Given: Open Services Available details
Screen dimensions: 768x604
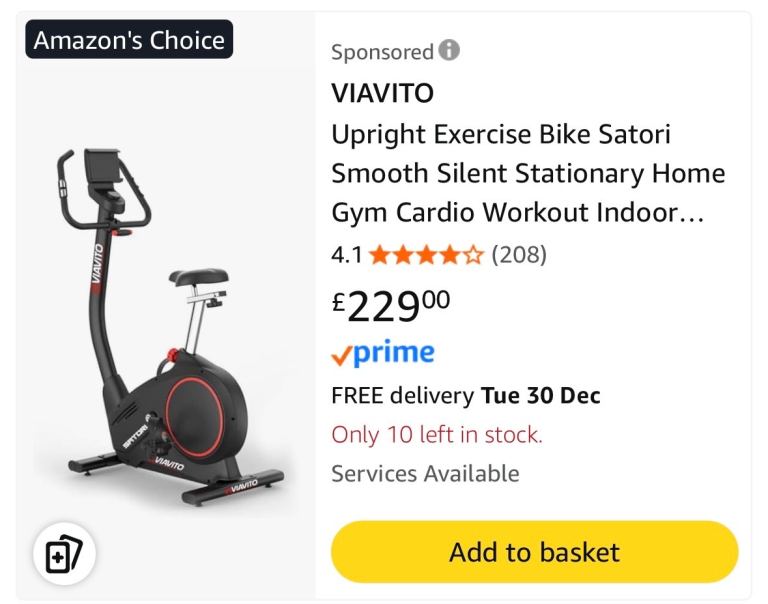Looking at the screenshot, I should [x=425, y=474].
